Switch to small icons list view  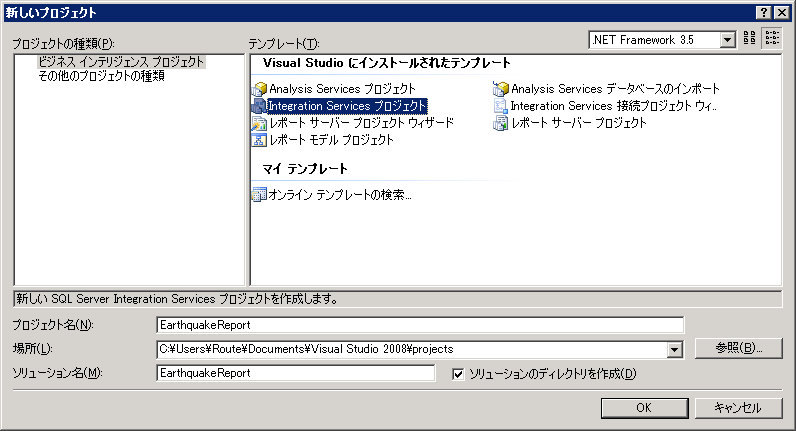[772, 38]
